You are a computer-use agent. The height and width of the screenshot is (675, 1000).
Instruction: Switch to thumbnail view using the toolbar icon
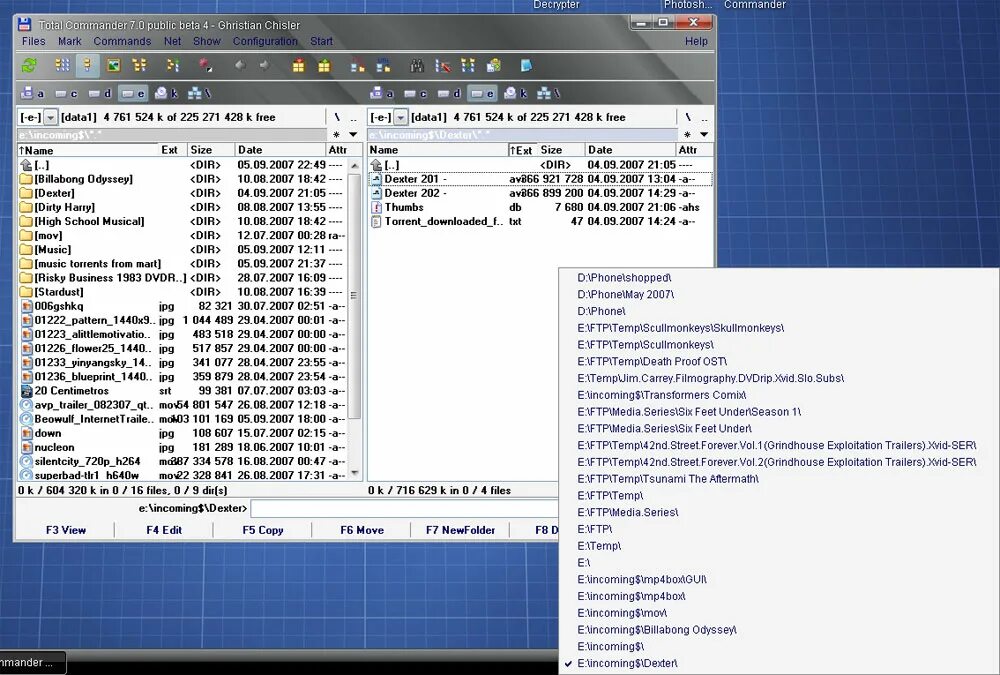click(x=112, y=64)
